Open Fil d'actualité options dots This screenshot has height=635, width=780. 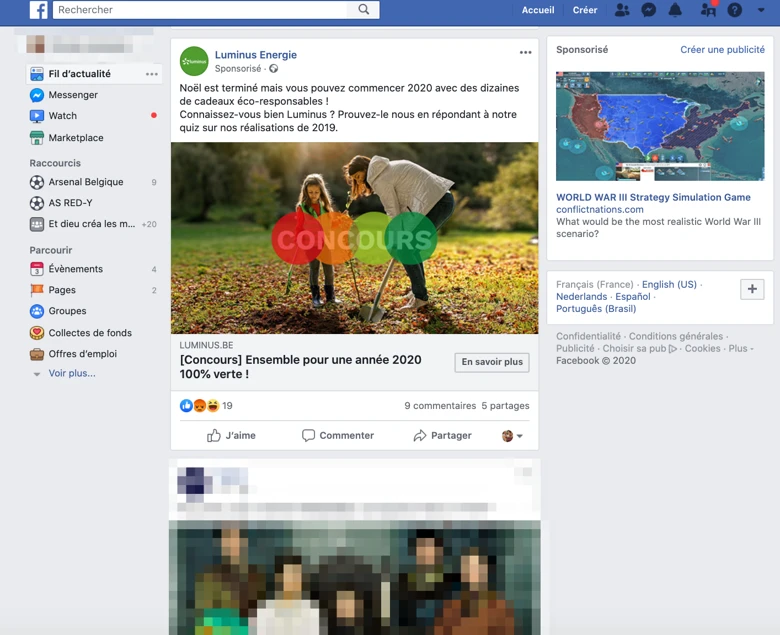coord(152,74)
